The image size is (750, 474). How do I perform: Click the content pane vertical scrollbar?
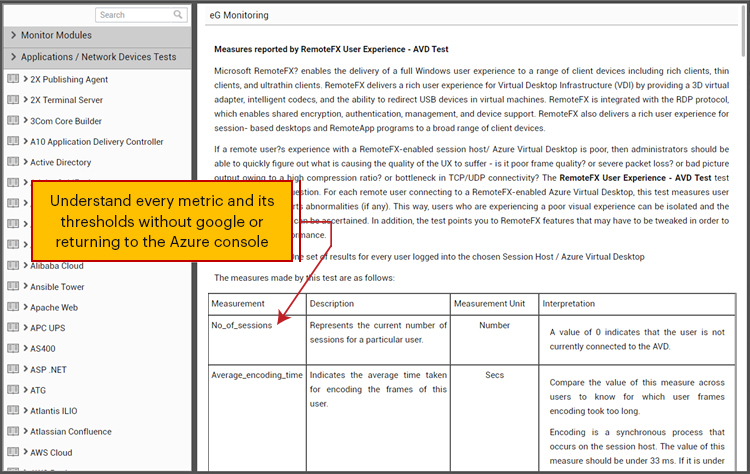click(x=743, y=29)
